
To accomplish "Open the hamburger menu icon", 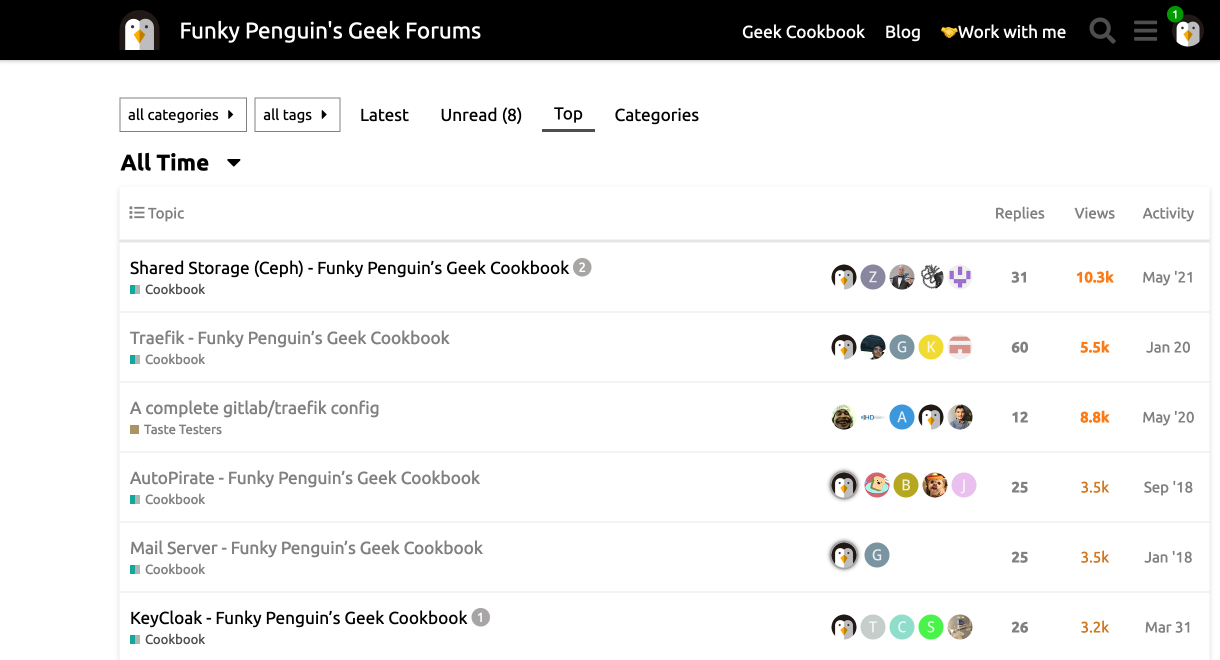I will point(1145,31).
